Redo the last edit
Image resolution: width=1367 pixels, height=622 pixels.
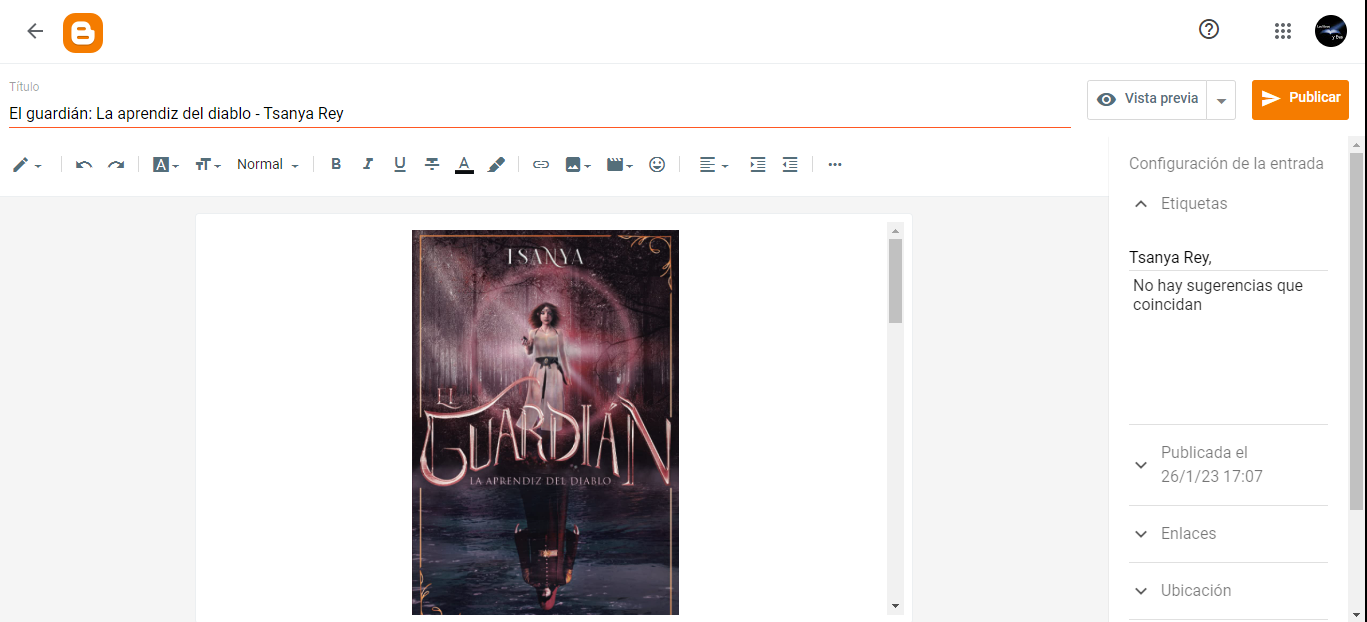116,165
